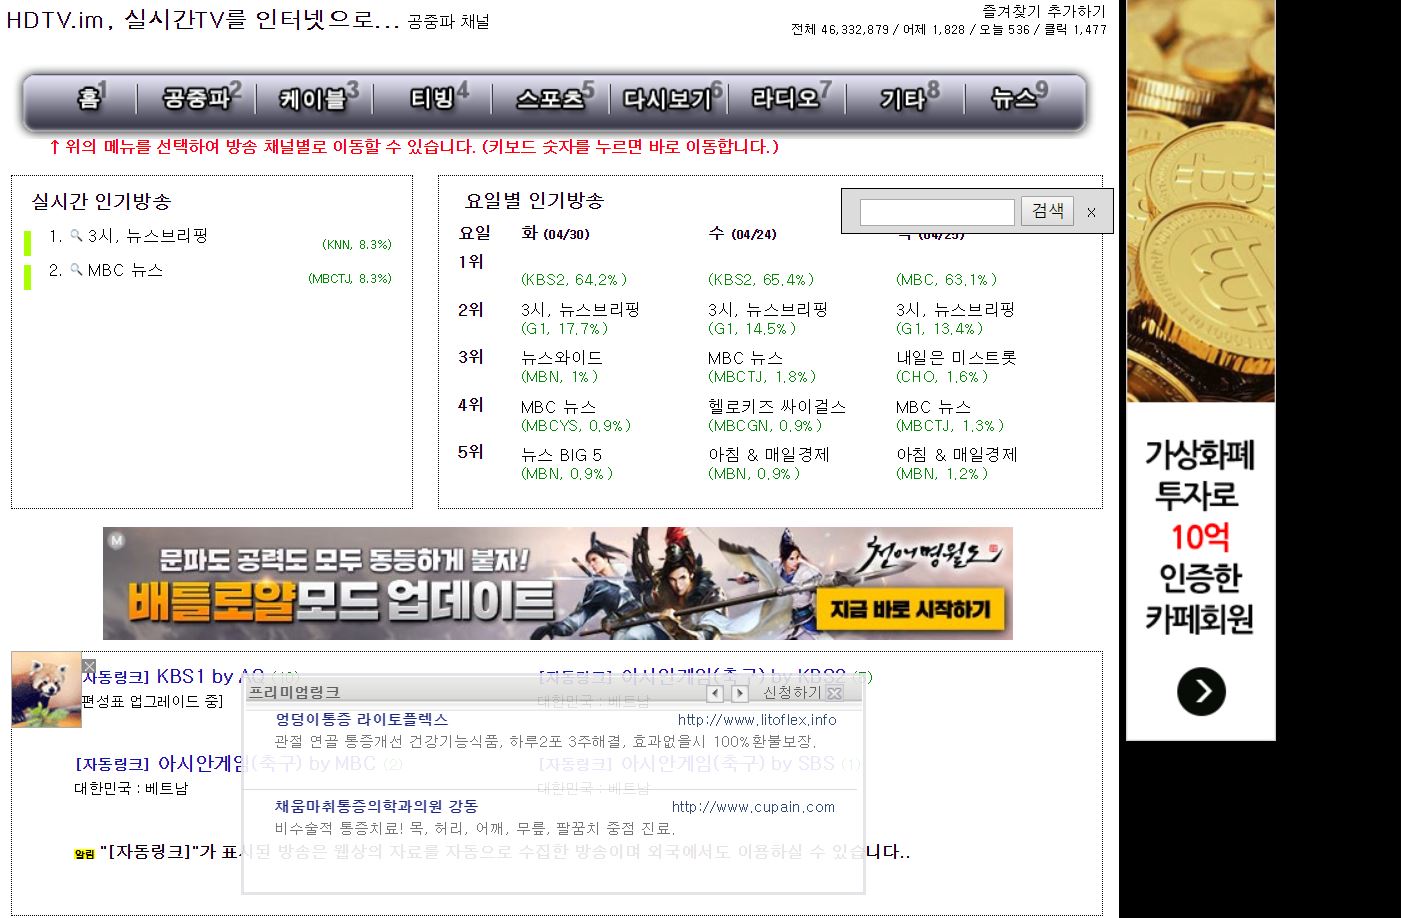Go to the 뉴스 menu
Viewport: 1401px width, 918px height.
(1019, 98)
